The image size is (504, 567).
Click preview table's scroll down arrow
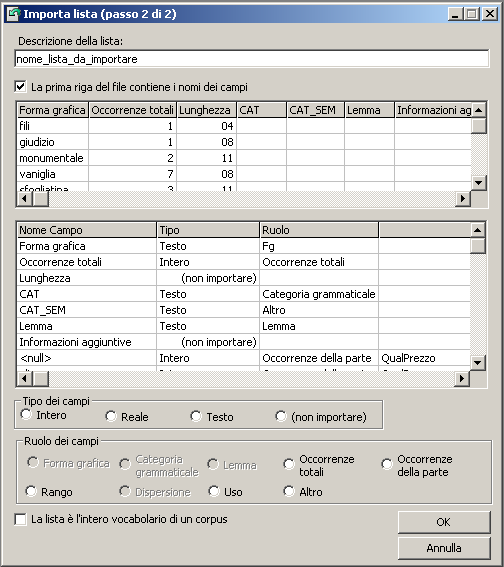tap(479, 183)
